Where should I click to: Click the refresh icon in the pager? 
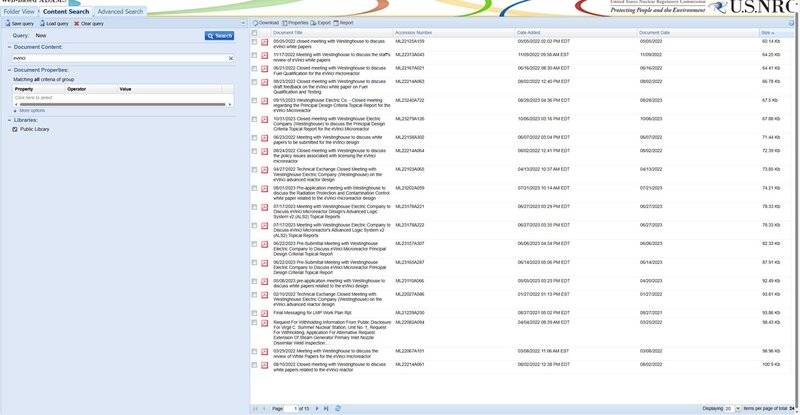[x=338, y=408]
